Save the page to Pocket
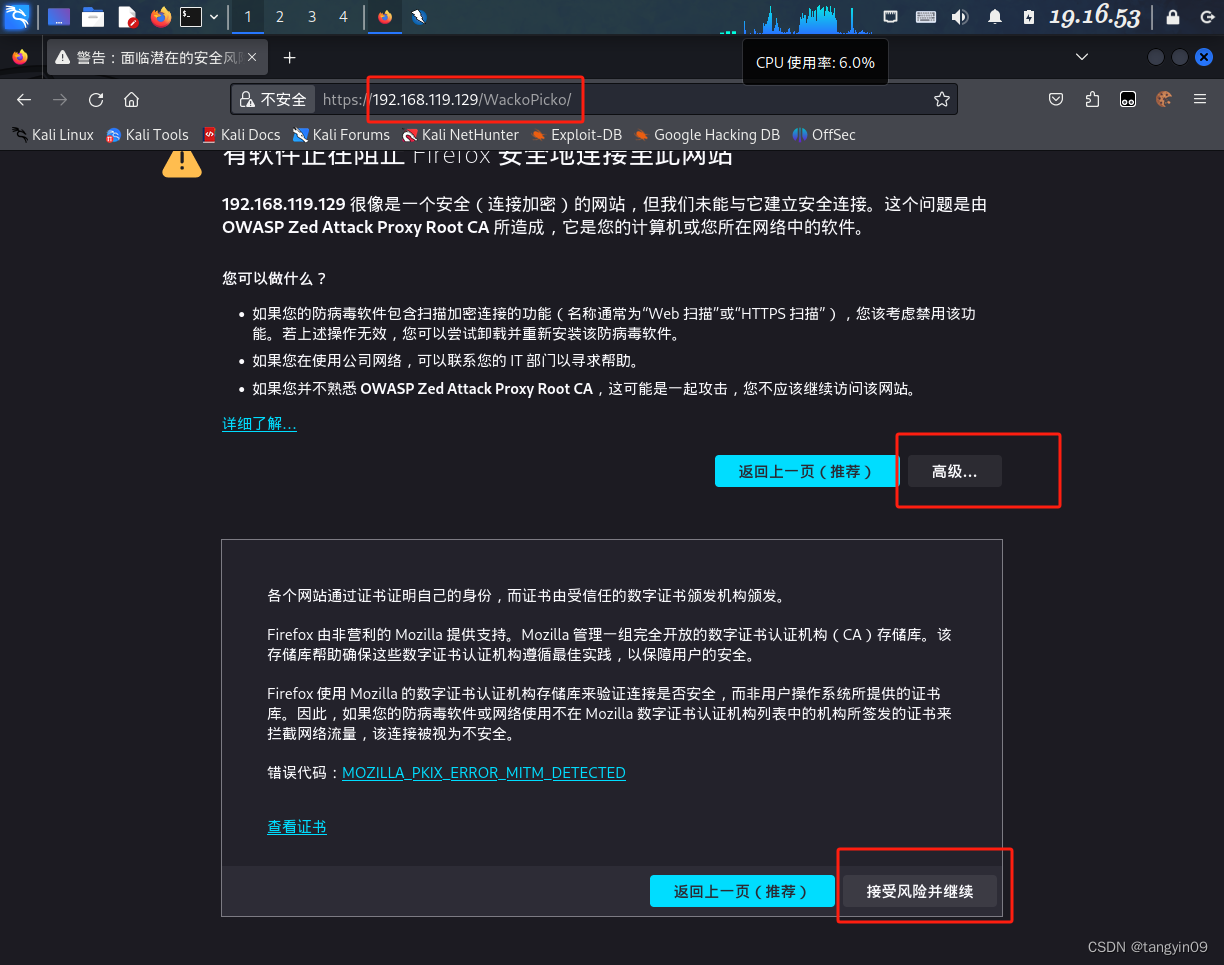This screenshot has width=1224, height=965. [x=1056, y=99]
